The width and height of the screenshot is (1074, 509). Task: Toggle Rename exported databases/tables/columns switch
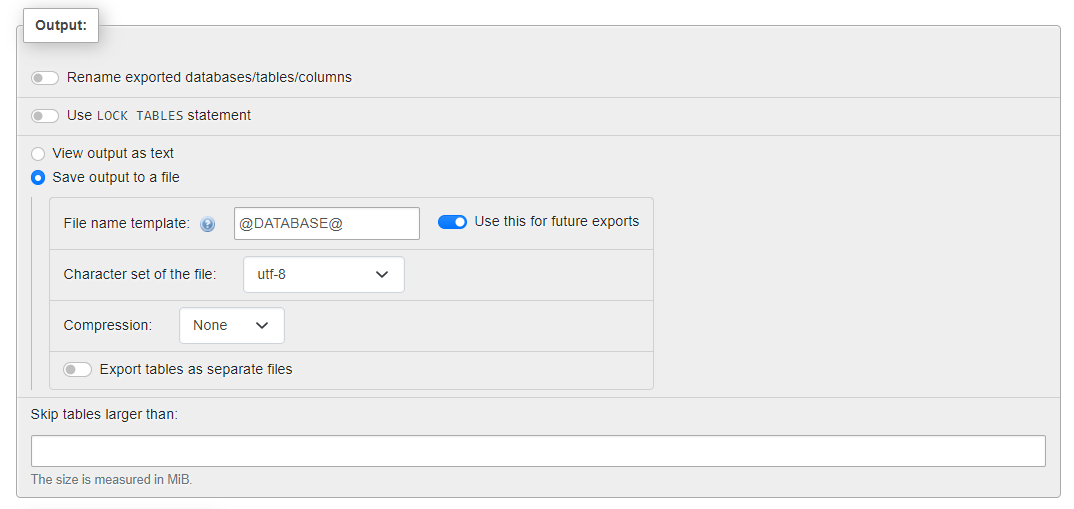[45, 78]
